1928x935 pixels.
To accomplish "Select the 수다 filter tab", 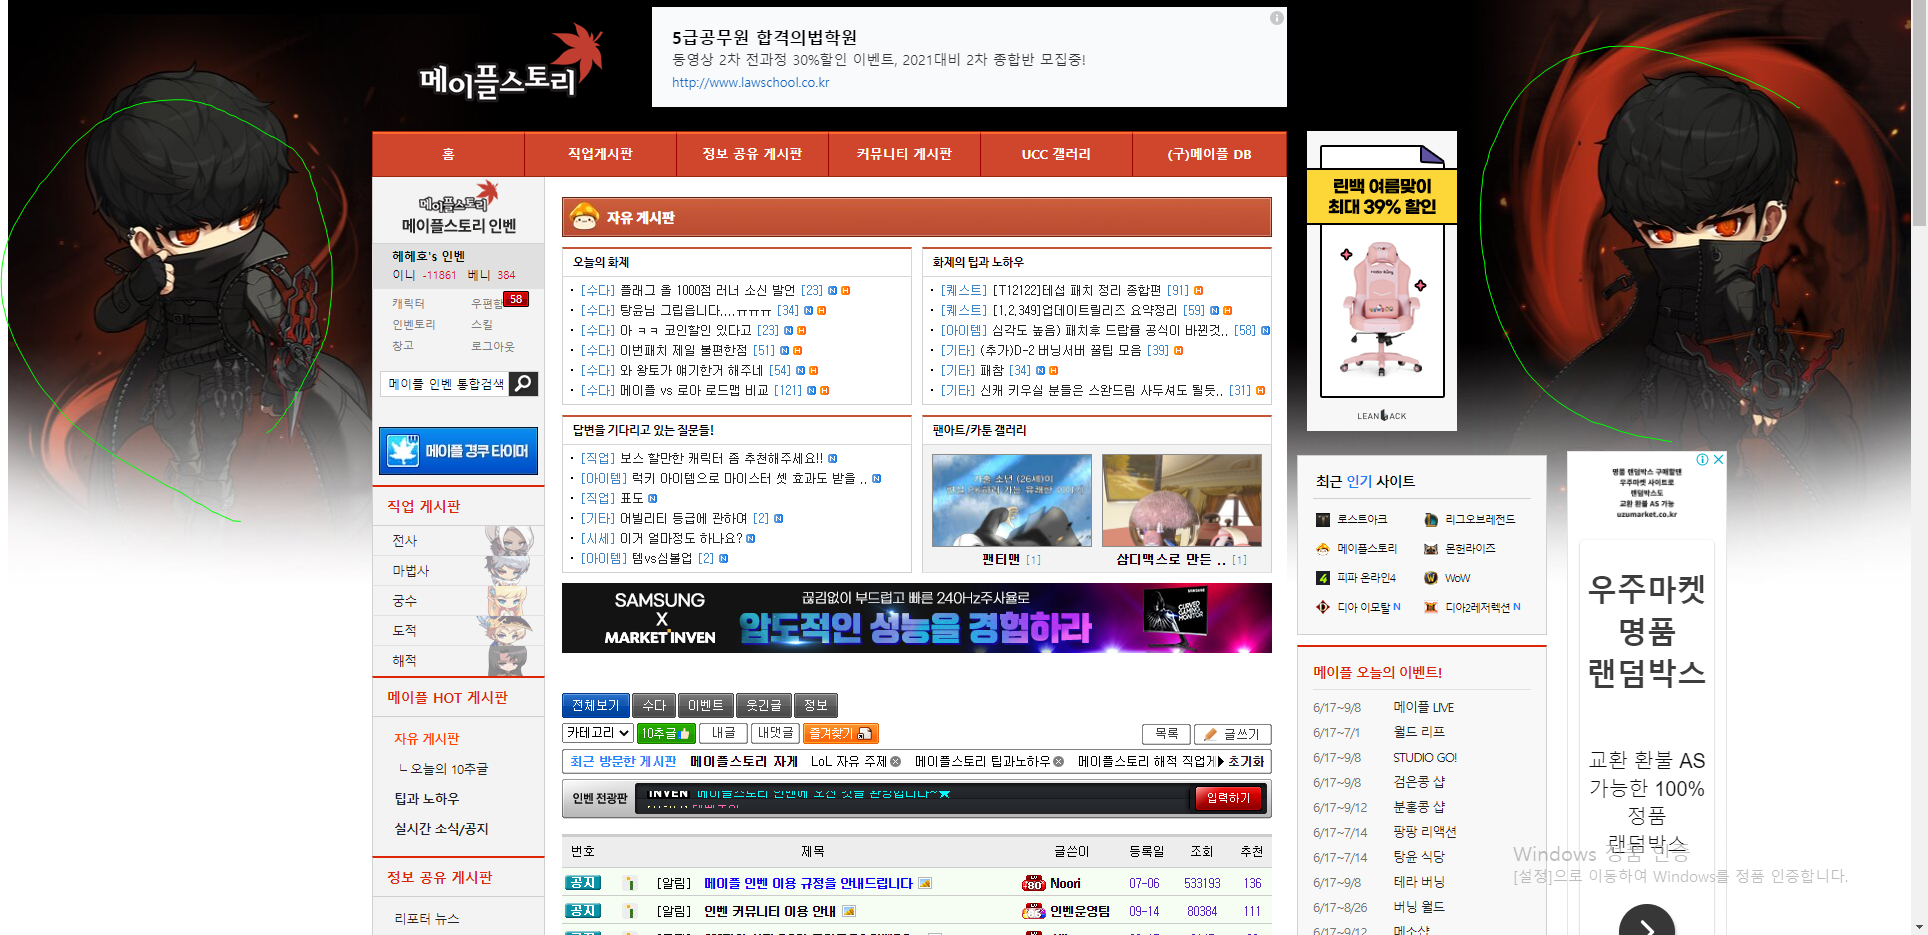I will 654,705.
